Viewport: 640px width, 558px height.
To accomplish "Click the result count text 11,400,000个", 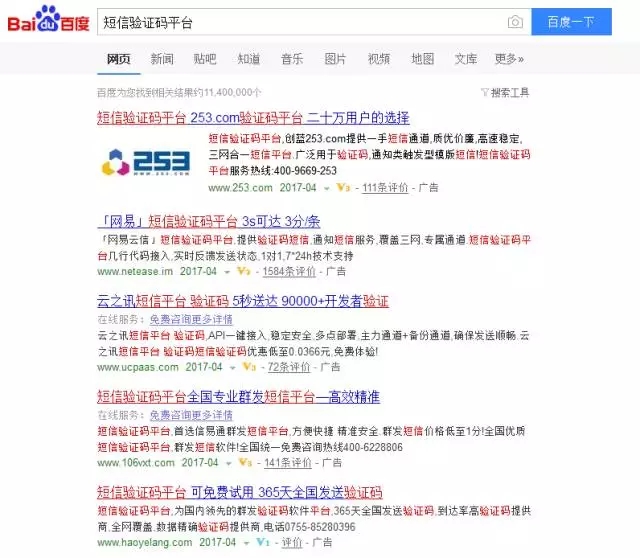I will (x=232, y=93).
